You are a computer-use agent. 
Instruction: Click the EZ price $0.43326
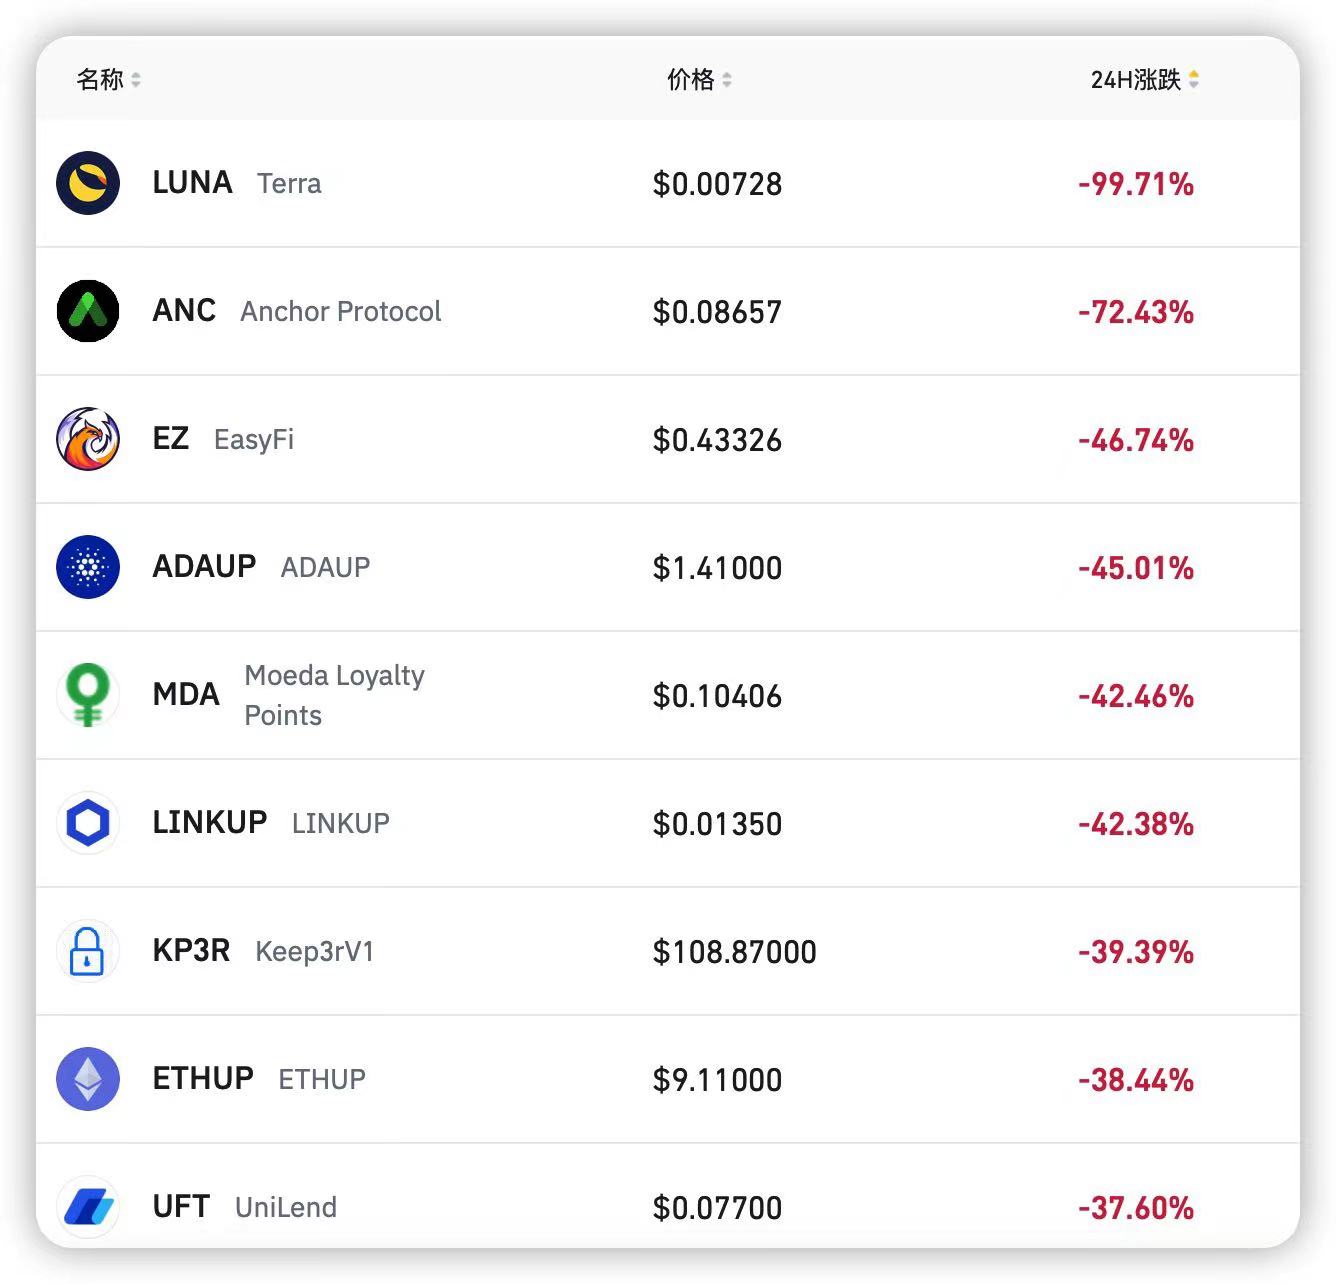click(x=717, y=440)
